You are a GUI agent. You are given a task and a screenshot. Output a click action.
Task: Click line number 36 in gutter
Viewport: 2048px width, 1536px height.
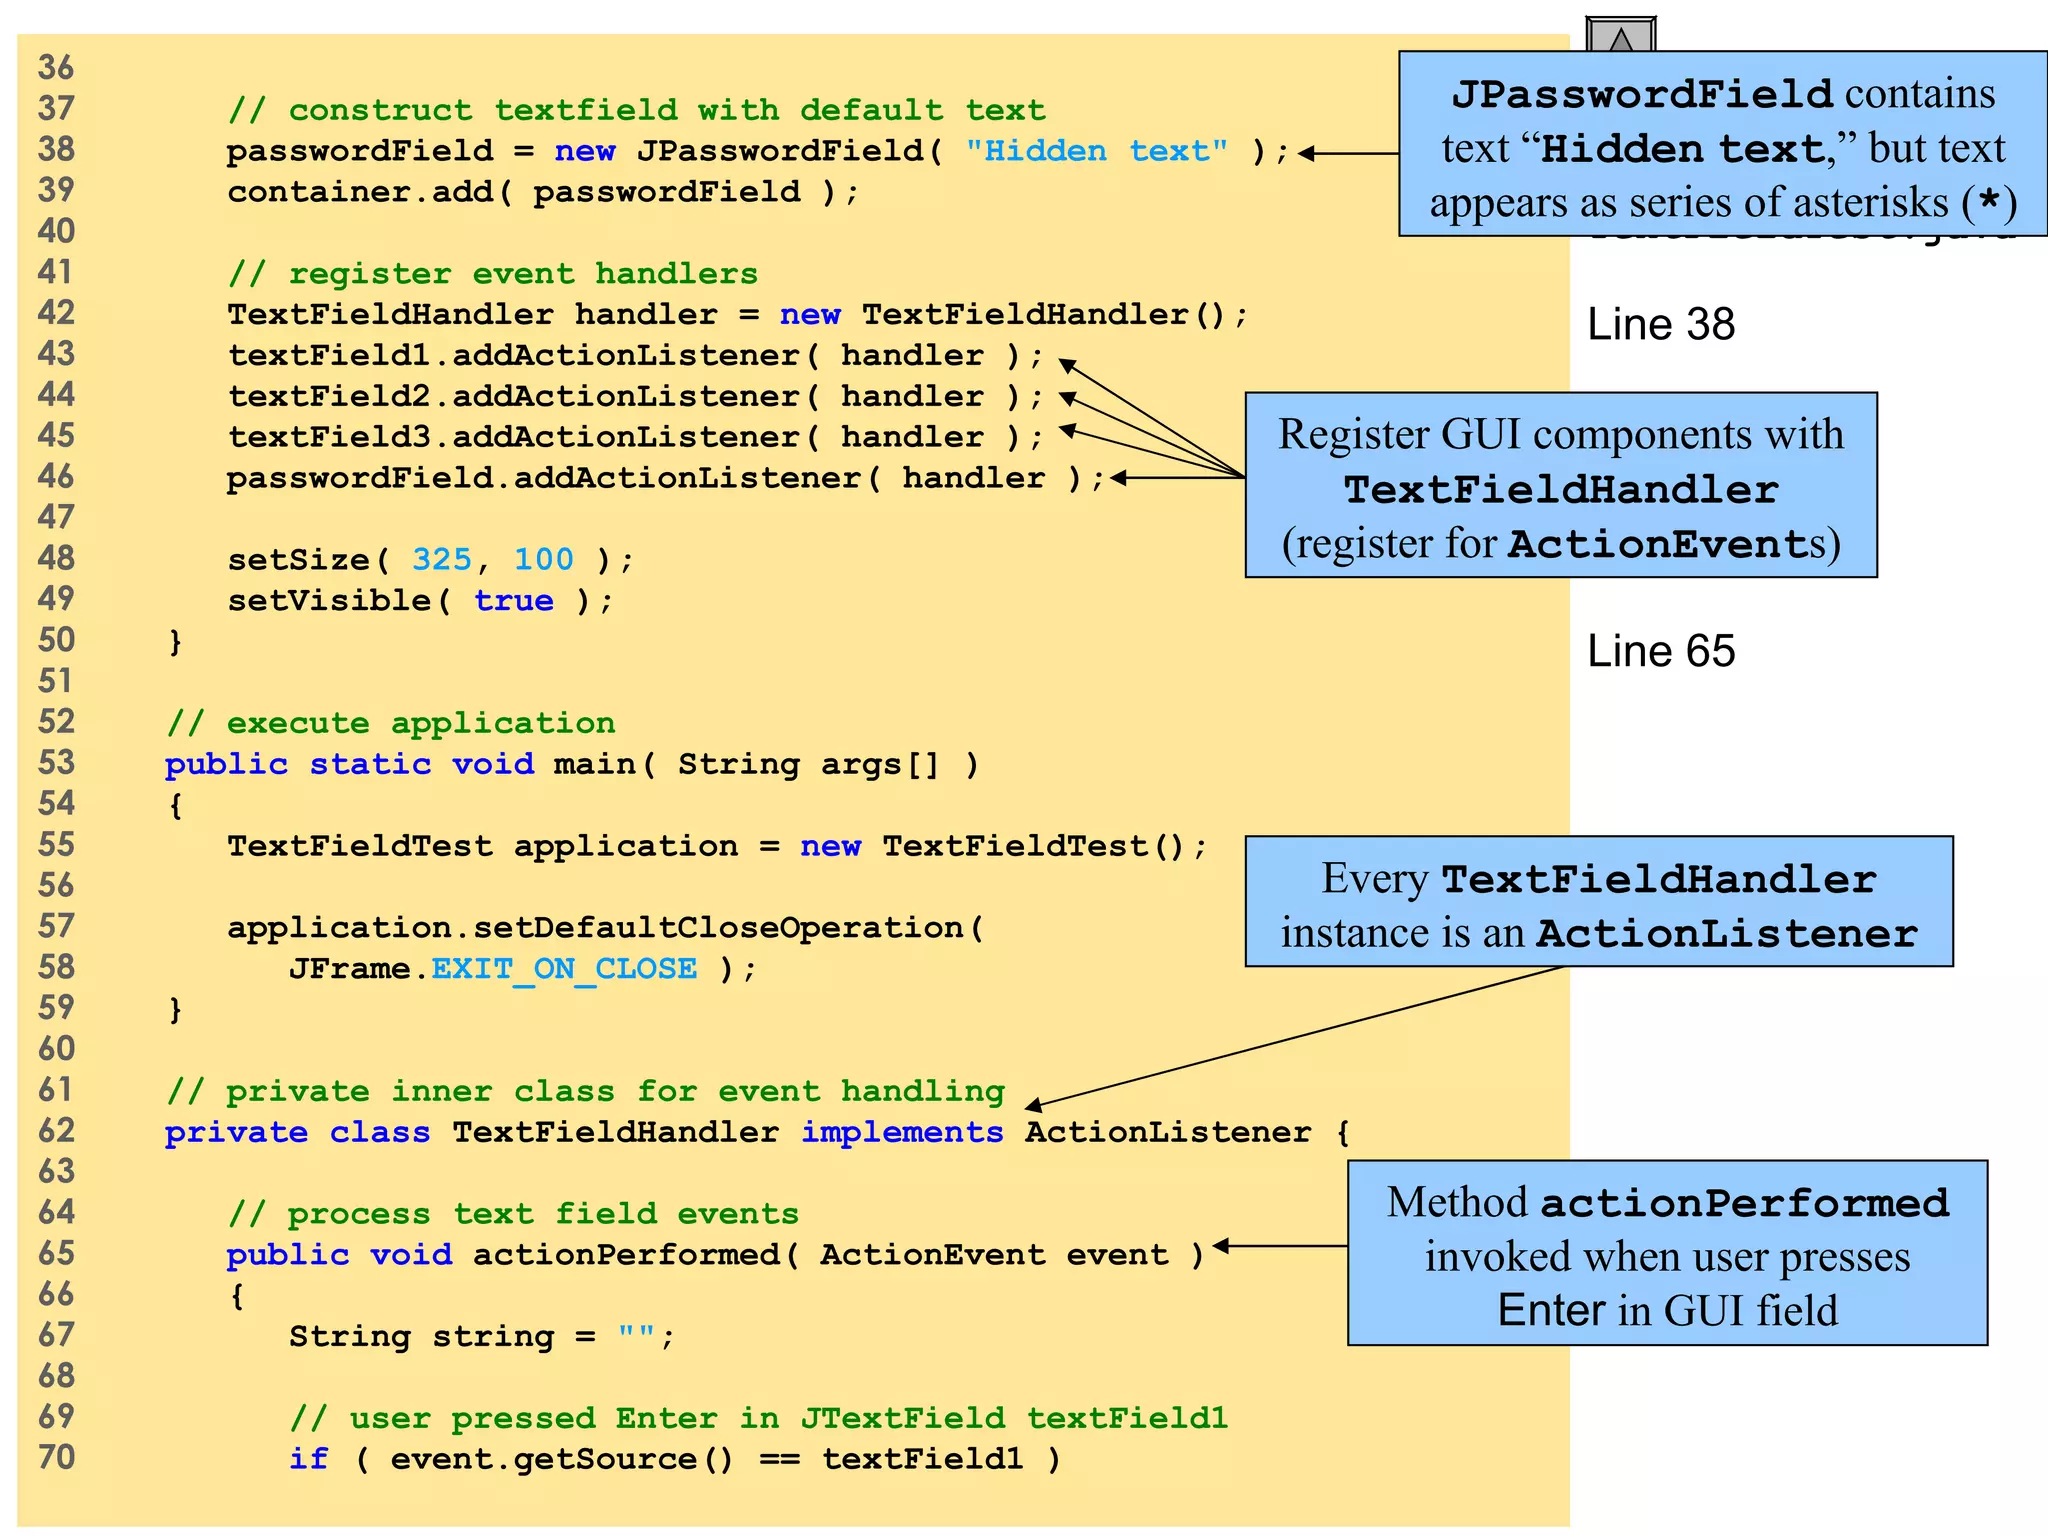pos(56,68)
